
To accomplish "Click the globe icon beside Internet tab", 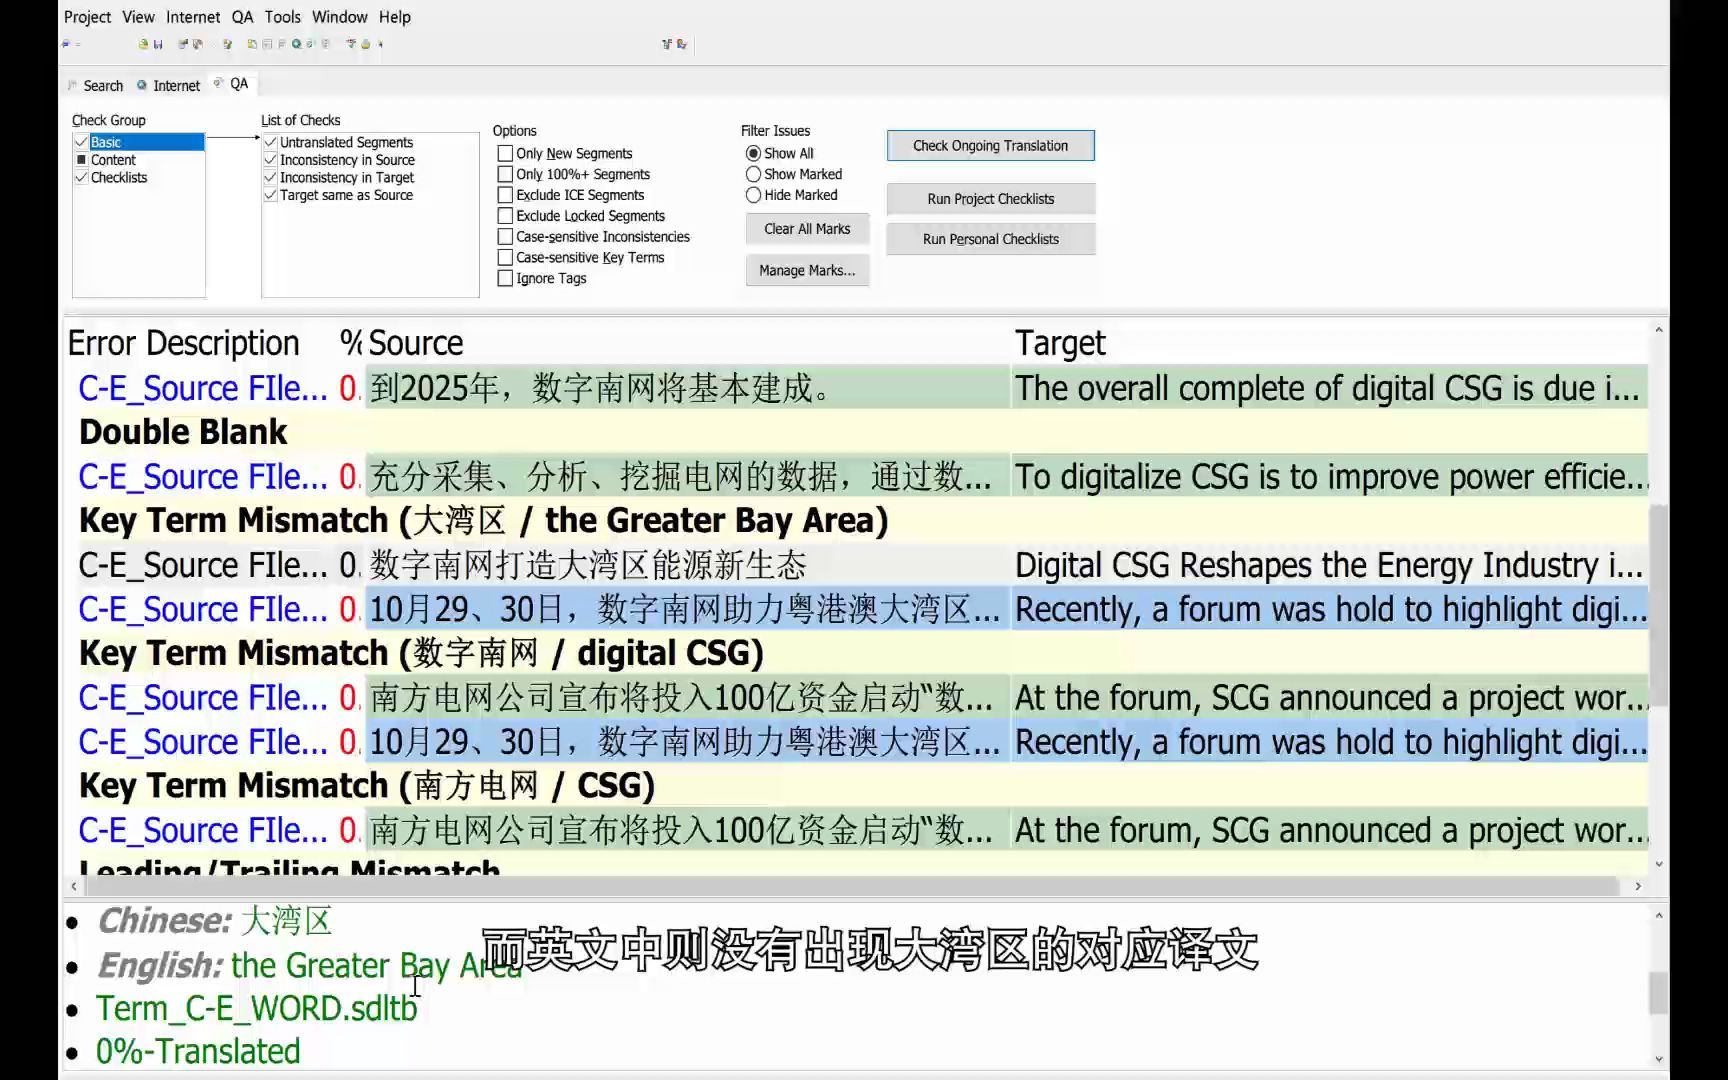I will coord(141,85).
